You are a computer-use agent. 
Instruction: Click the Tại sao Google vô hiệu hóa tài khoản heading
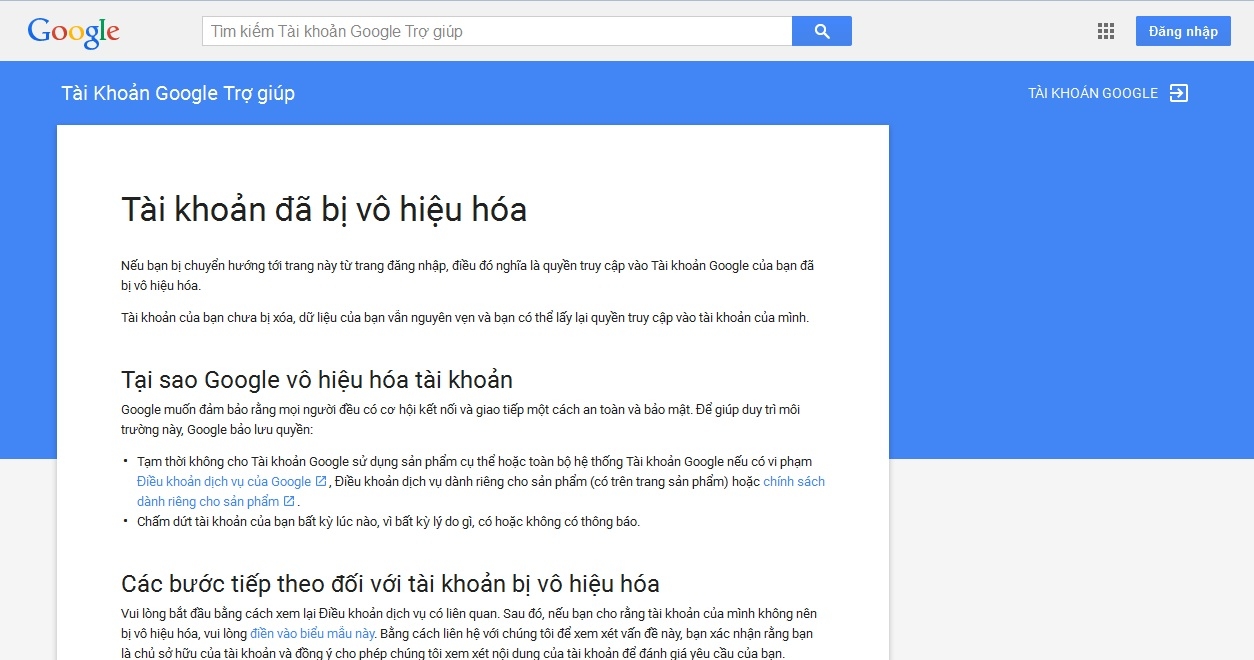(316, 380)
